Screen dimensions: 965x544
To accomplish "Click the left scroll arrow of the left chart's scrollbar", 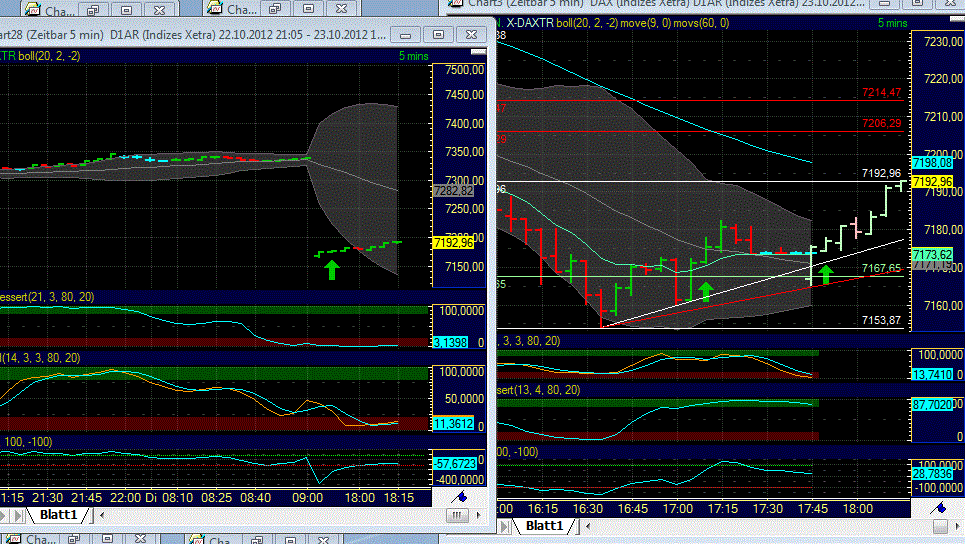I will tap(102, 515).
